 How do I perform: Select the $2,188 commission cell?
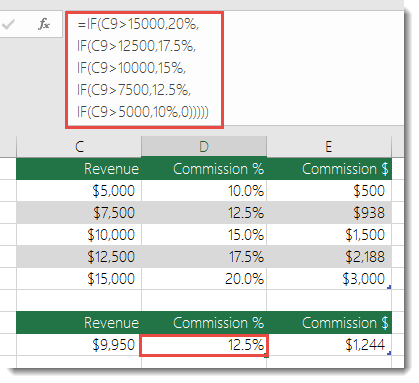(329, 257)
